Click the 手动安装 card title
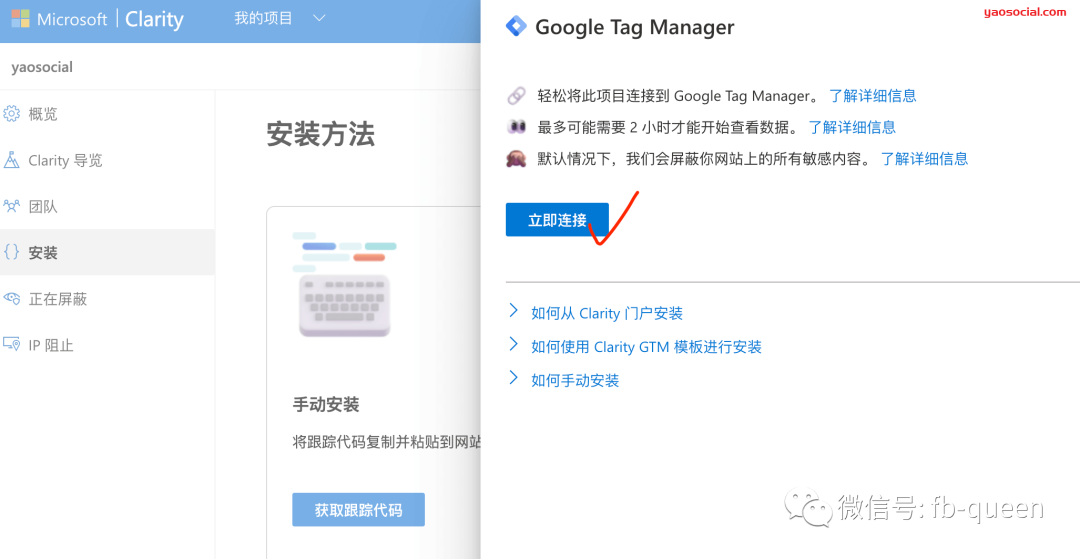This screenshot has width=1080, height=559. click(326, 405)
